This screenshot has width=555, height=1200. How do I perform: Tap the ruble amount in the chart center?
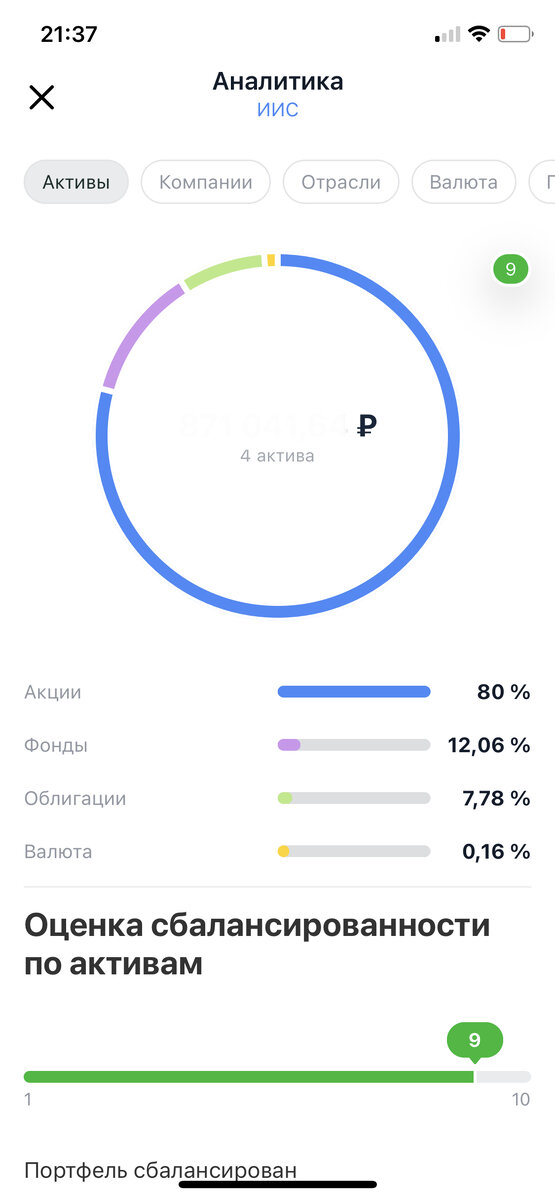278,426
